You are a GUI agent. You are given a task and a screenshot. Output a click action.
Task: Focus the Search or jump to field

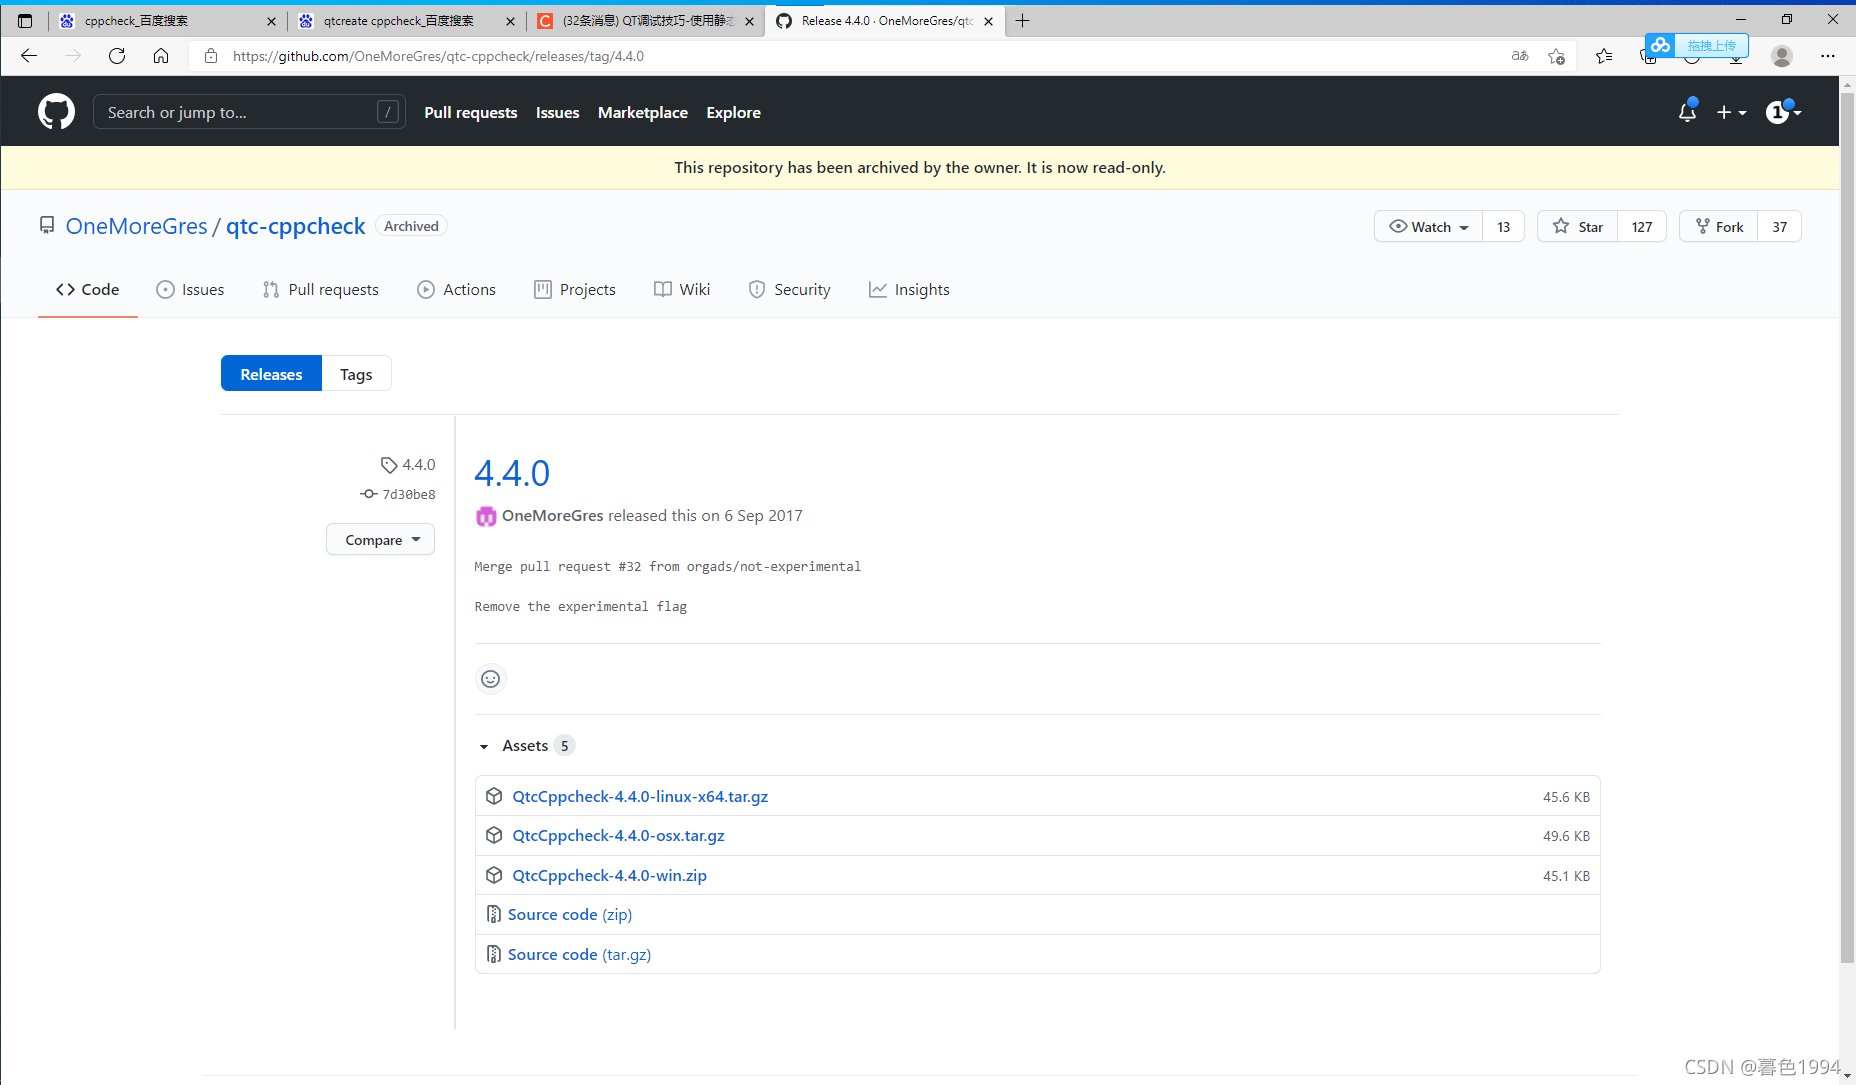click(x=249, y=112)
